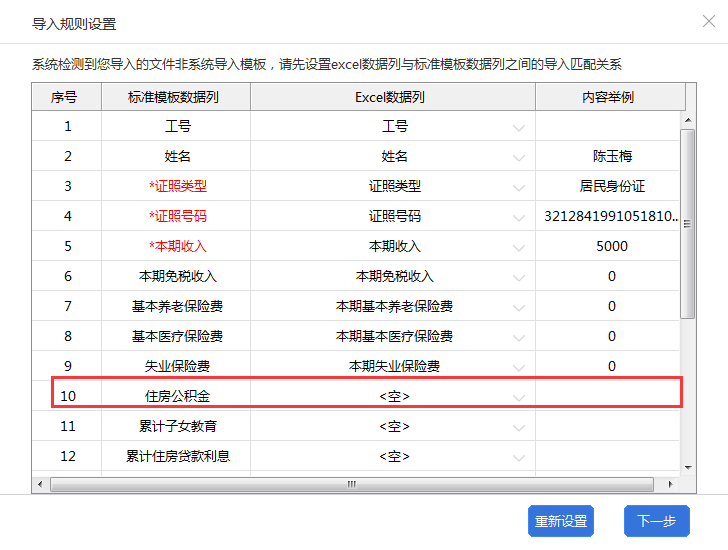Screen dimensions: 728x550
Task: Click the 工号 template column cell
Action: pos(176,126)
